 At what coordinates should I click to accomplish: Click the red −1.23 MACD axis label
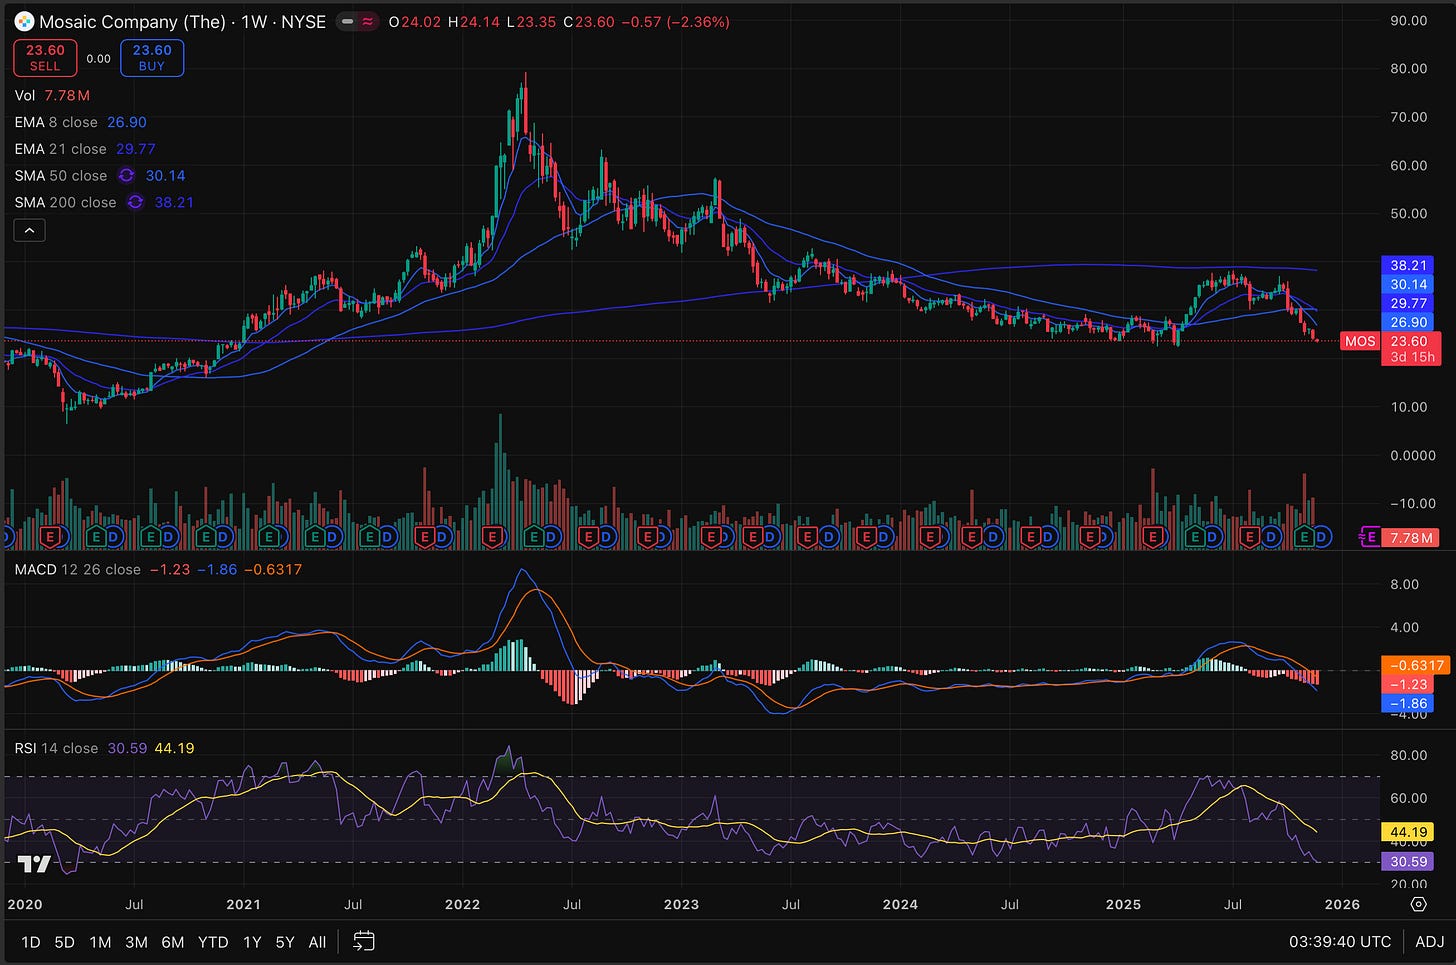(x=1408, y=684)
